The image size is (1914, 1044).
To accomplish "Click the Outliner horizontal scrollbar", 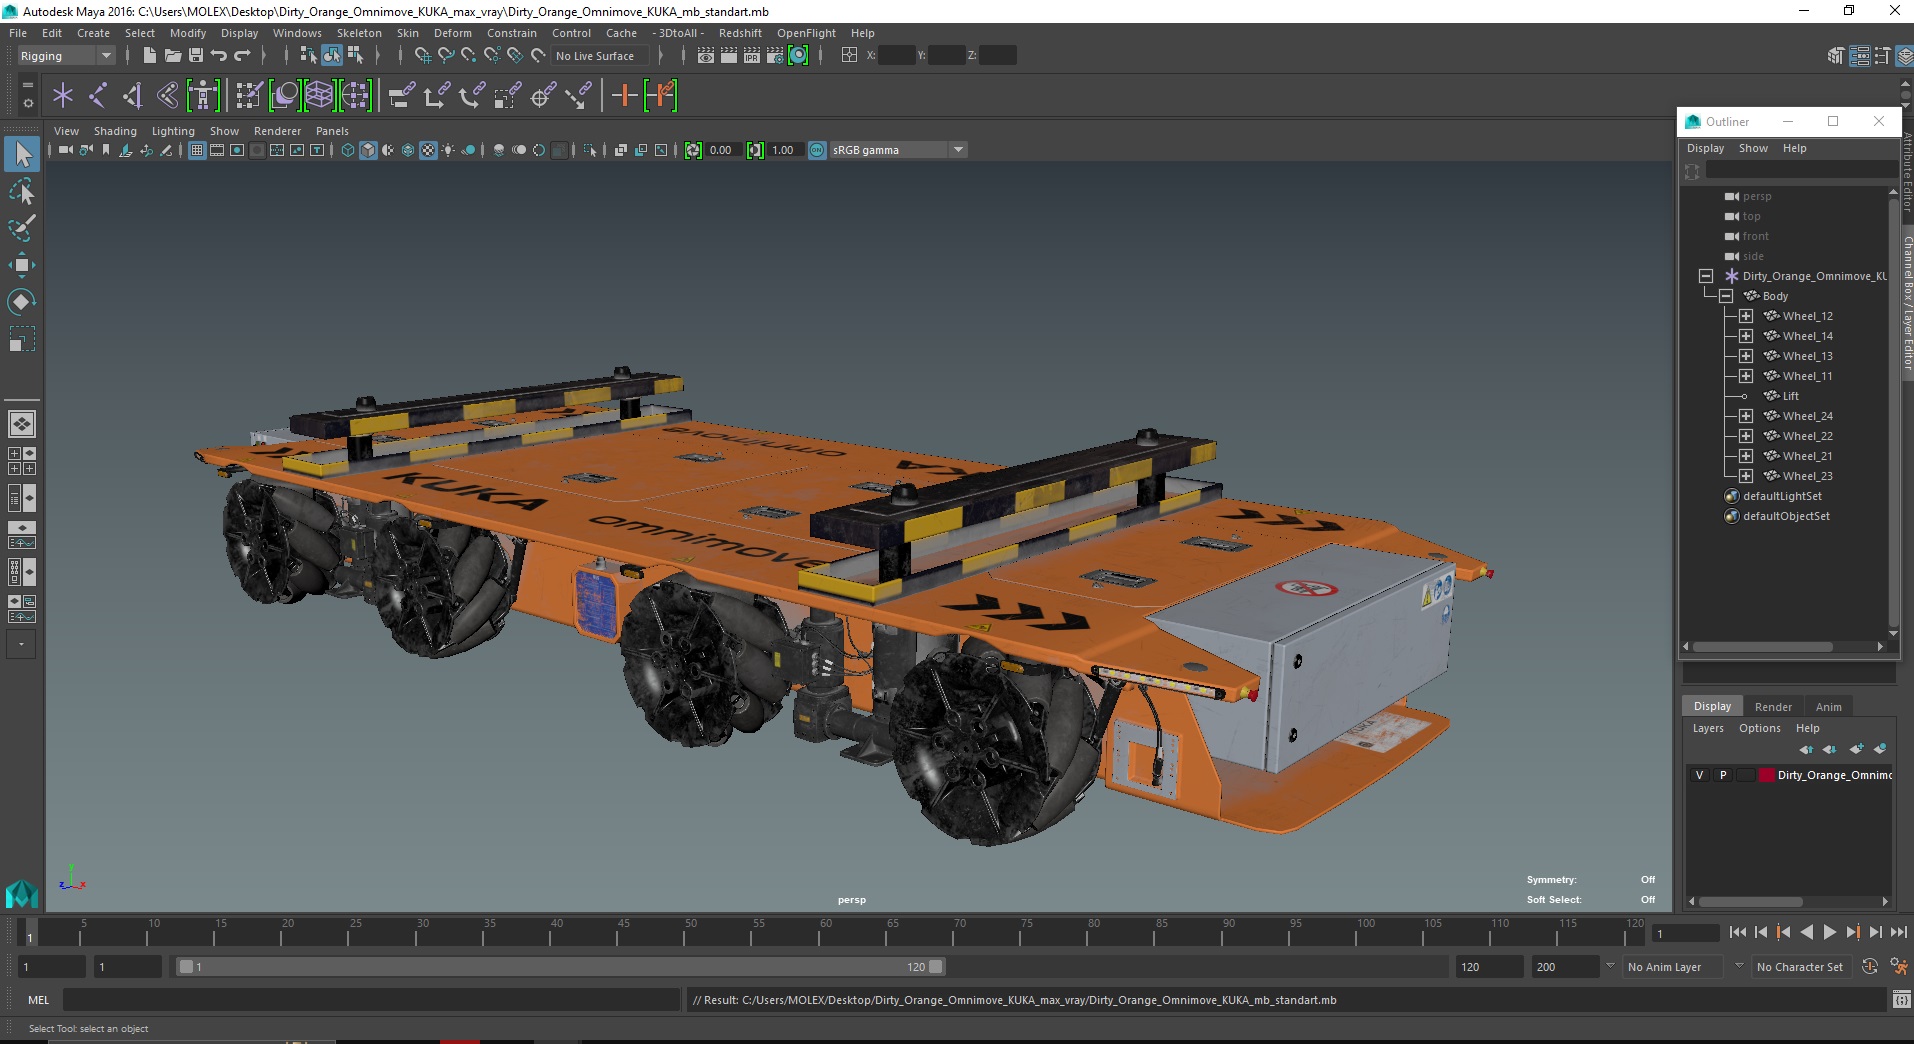I will click(1762, 647).
